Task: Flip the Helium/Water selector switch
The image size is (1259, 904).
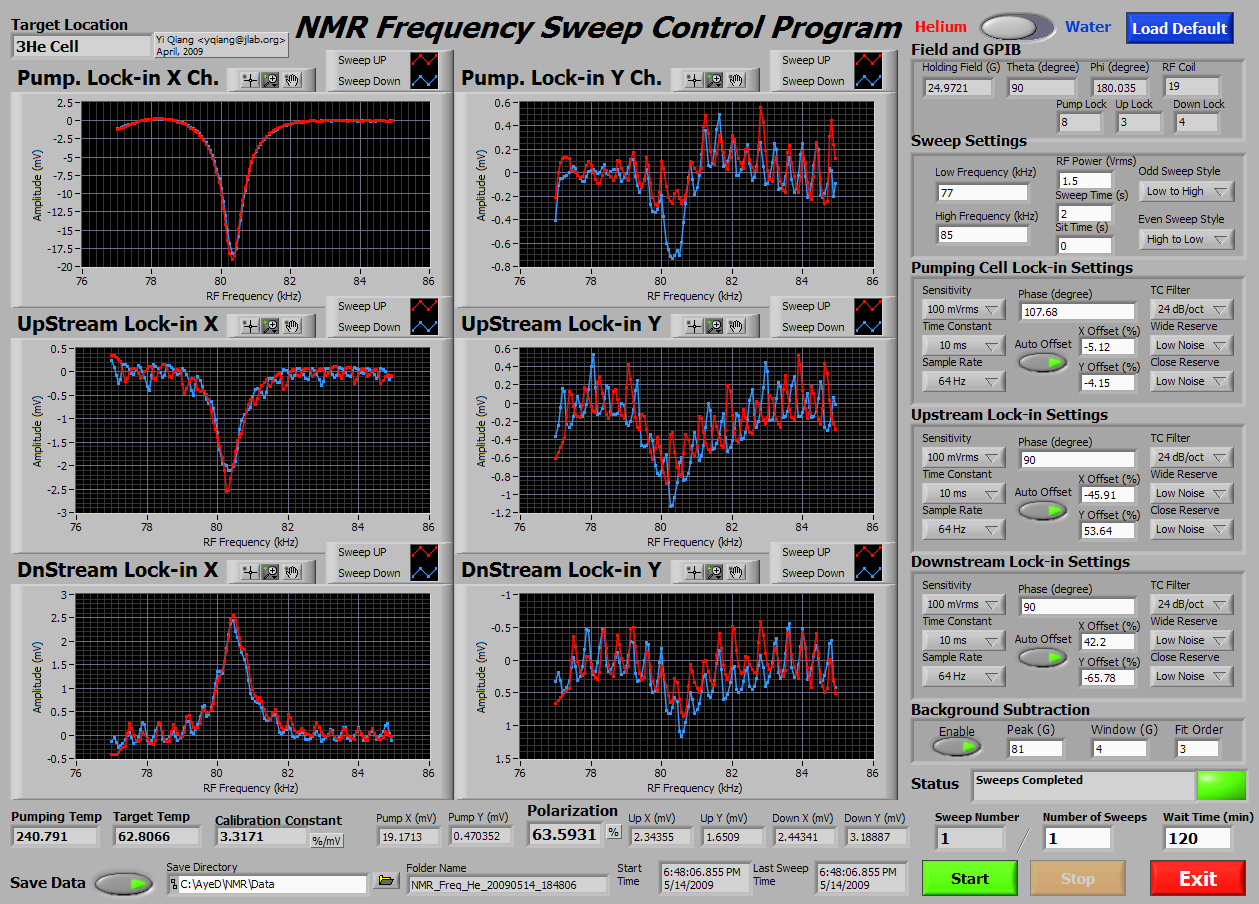Action: pyautogui.click(x=1017, y=27)
